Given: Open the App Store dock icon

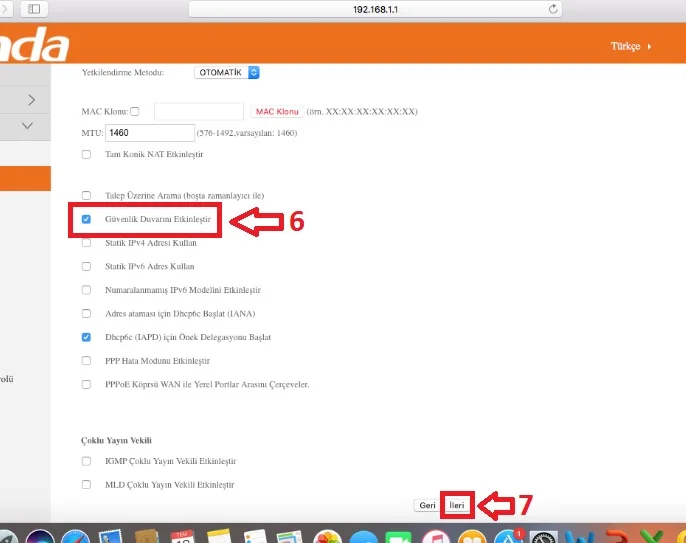Looking at the screenshot, I should 508,536.
